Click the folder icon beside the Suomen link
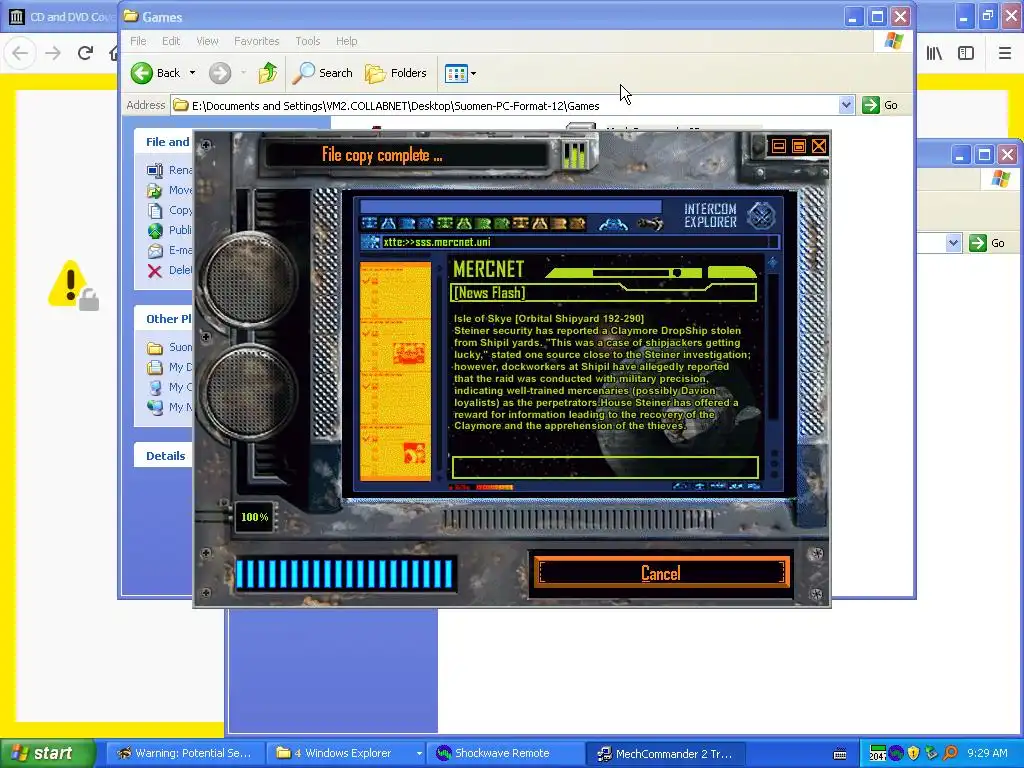The image size is (1024, 768). [x=155, y=347]
